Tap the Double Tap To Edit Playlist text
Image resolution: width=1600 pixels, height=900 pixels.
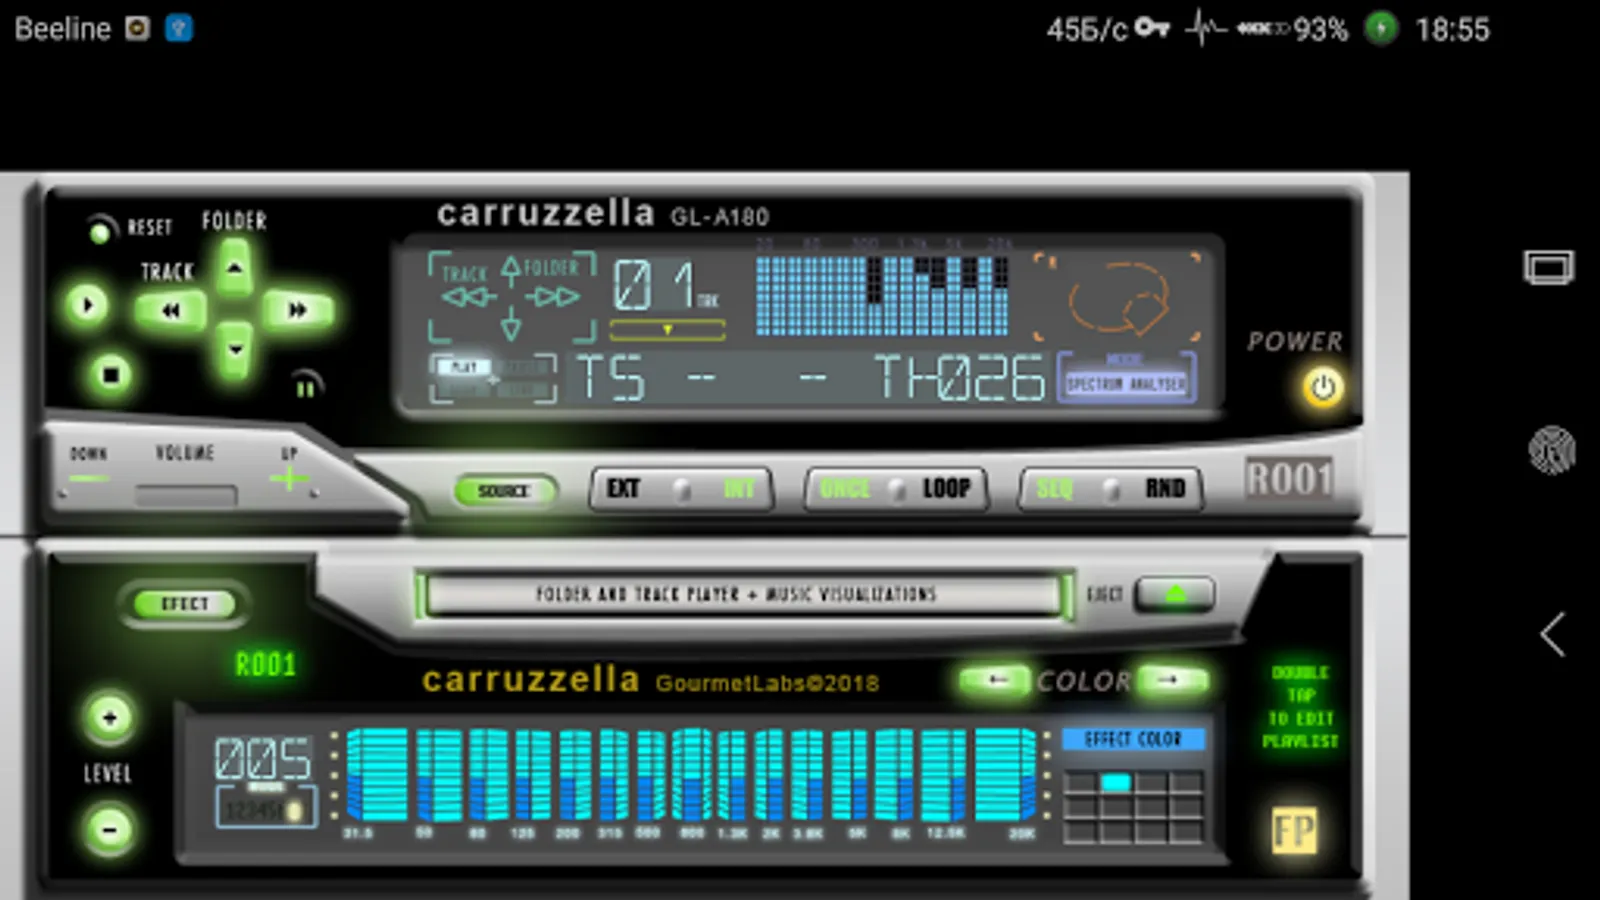pyautogui.click(x=1300, y=707)
